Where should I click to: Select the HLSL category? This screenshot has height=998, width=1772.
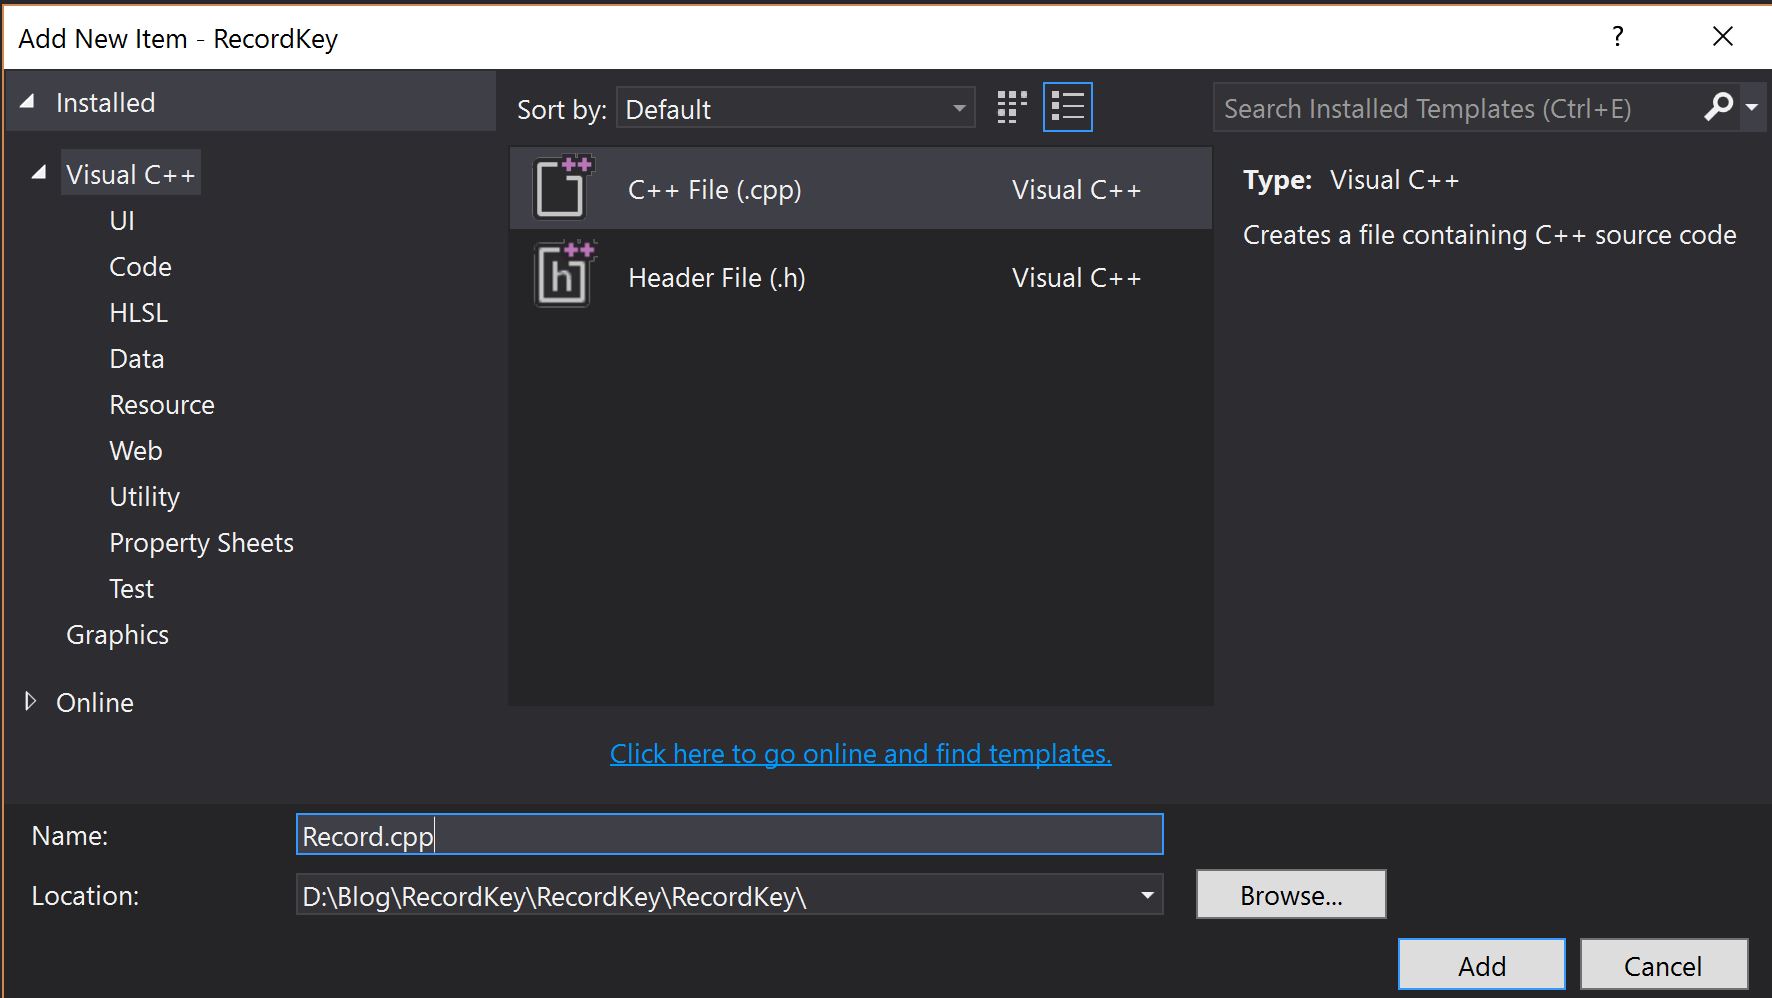pos(138,312)
